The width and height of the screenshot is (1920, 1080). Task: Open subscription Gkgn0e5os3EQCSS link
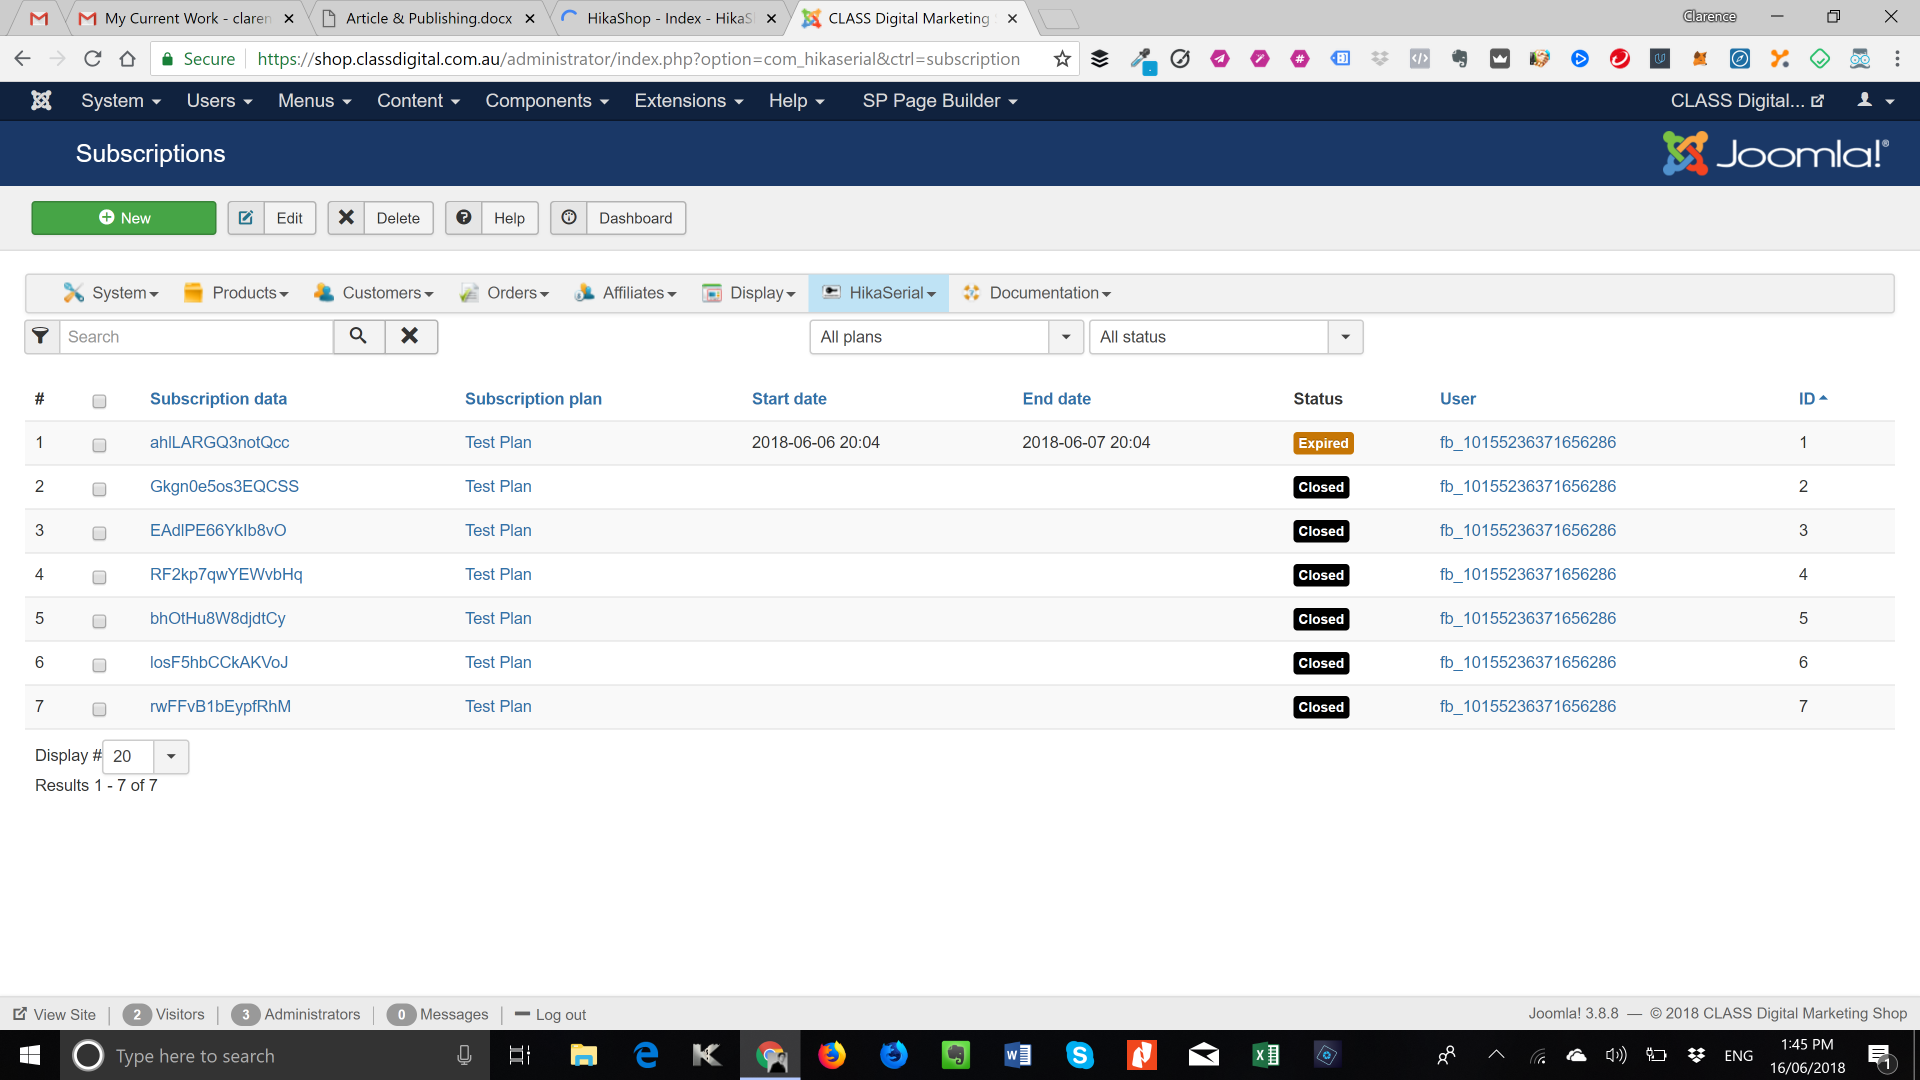click(224, 486)
